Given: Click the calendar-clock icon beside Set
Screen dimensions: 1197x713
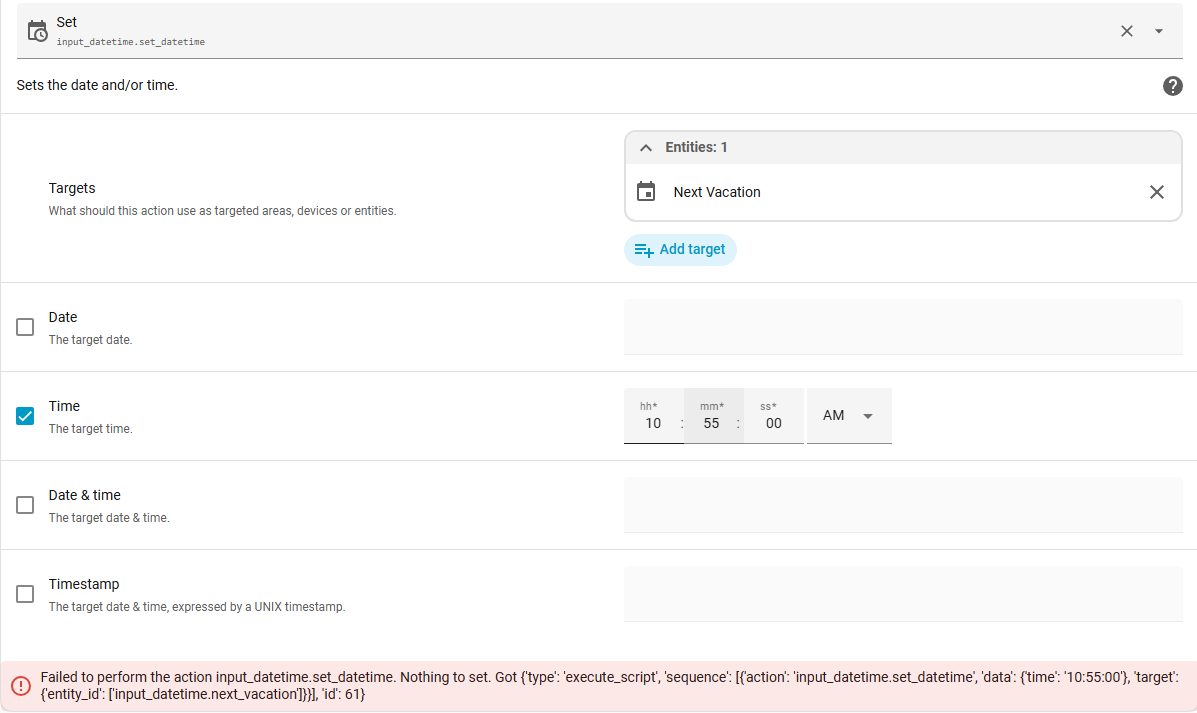Looking at the screenshot, I should click(x=37, y=31).
